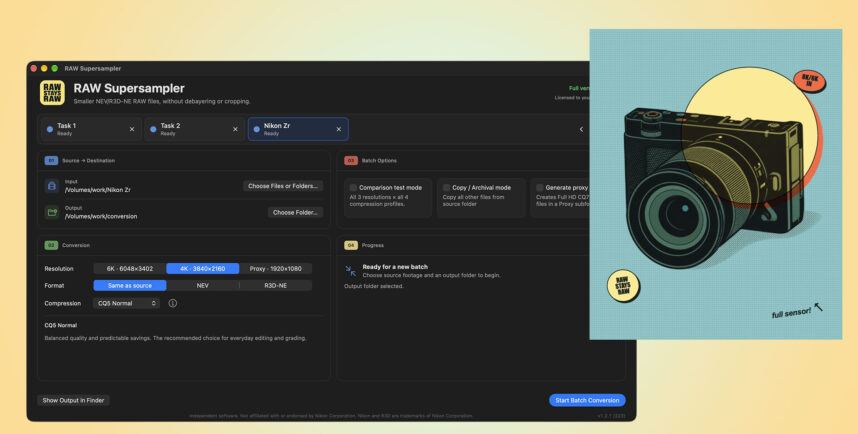Screen dimensions: 858x434
Task: Click the Choose Folder button
Action: [x=295, y=212]
